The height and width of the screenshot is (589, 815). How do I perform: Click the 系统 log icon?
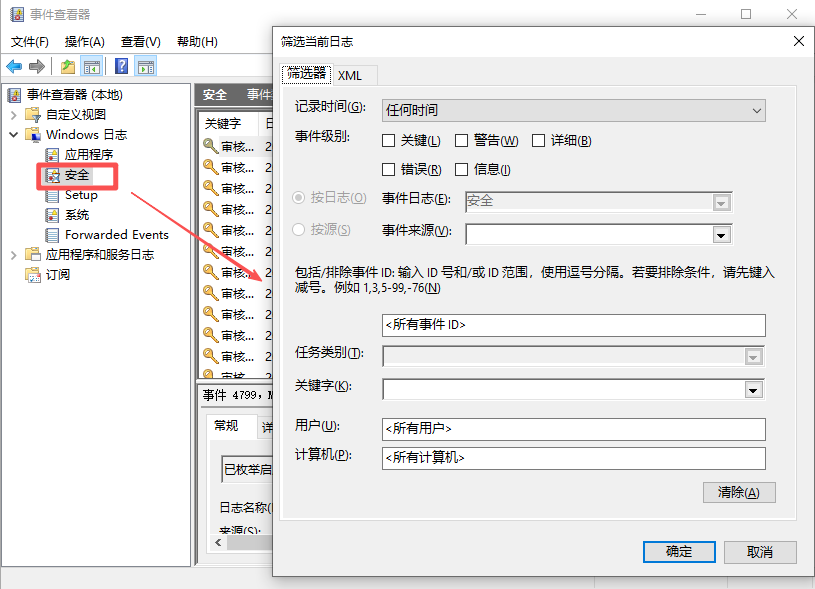coord(52,215)
